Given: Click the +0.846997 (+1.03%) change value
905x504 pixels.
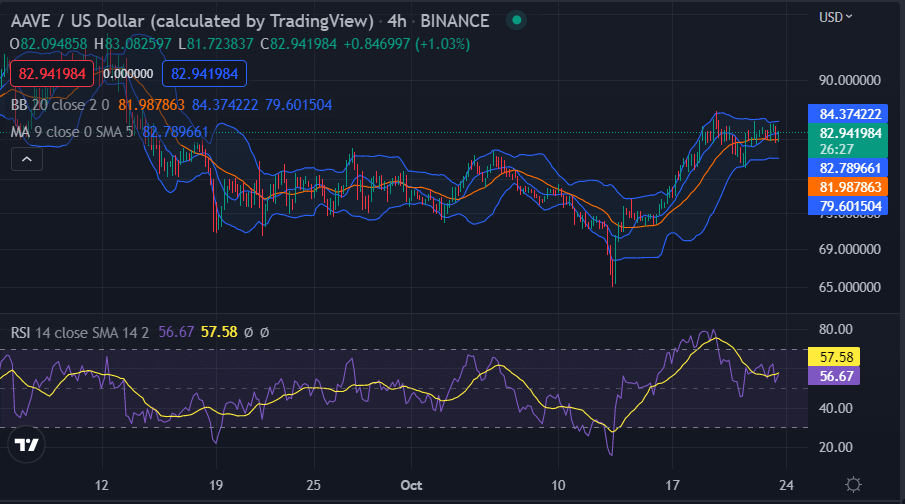Looking at the screenshot, I should point(407,44).
